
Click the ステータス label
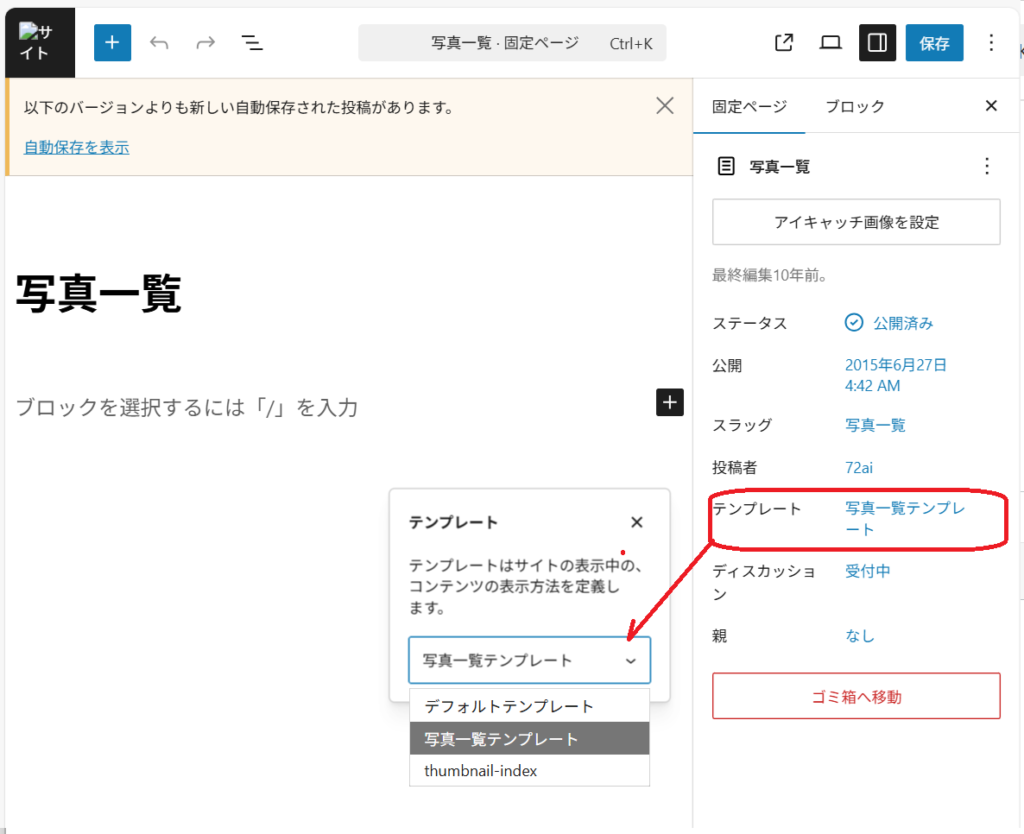750,323
